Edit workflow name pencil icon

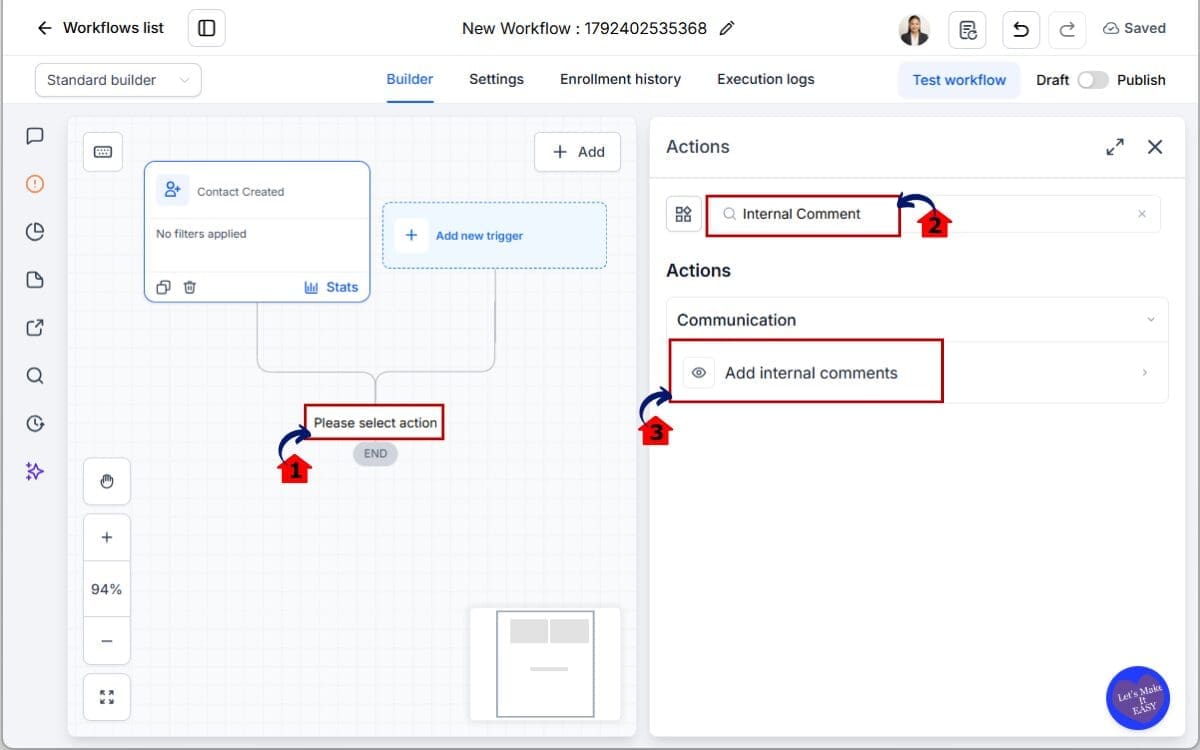727,28
